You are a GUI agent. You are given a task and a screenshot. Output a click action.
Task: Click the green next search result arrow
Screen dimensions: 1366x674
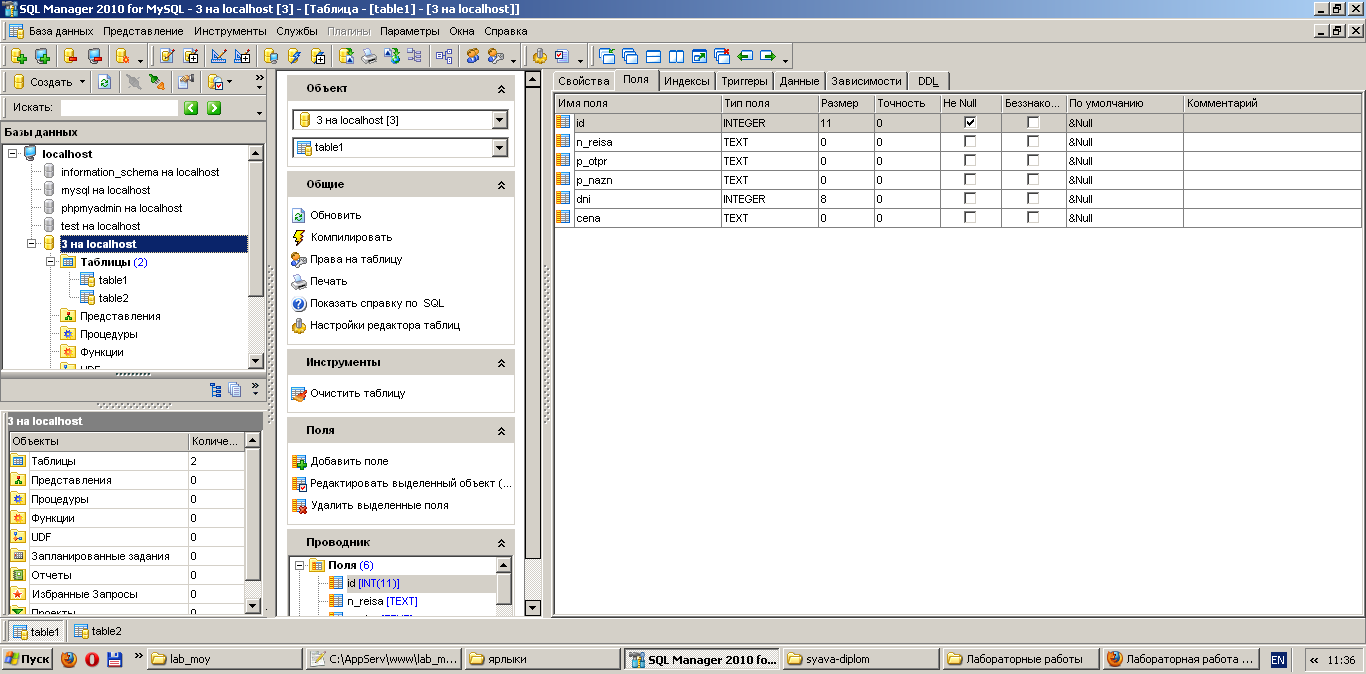point(214,108)
